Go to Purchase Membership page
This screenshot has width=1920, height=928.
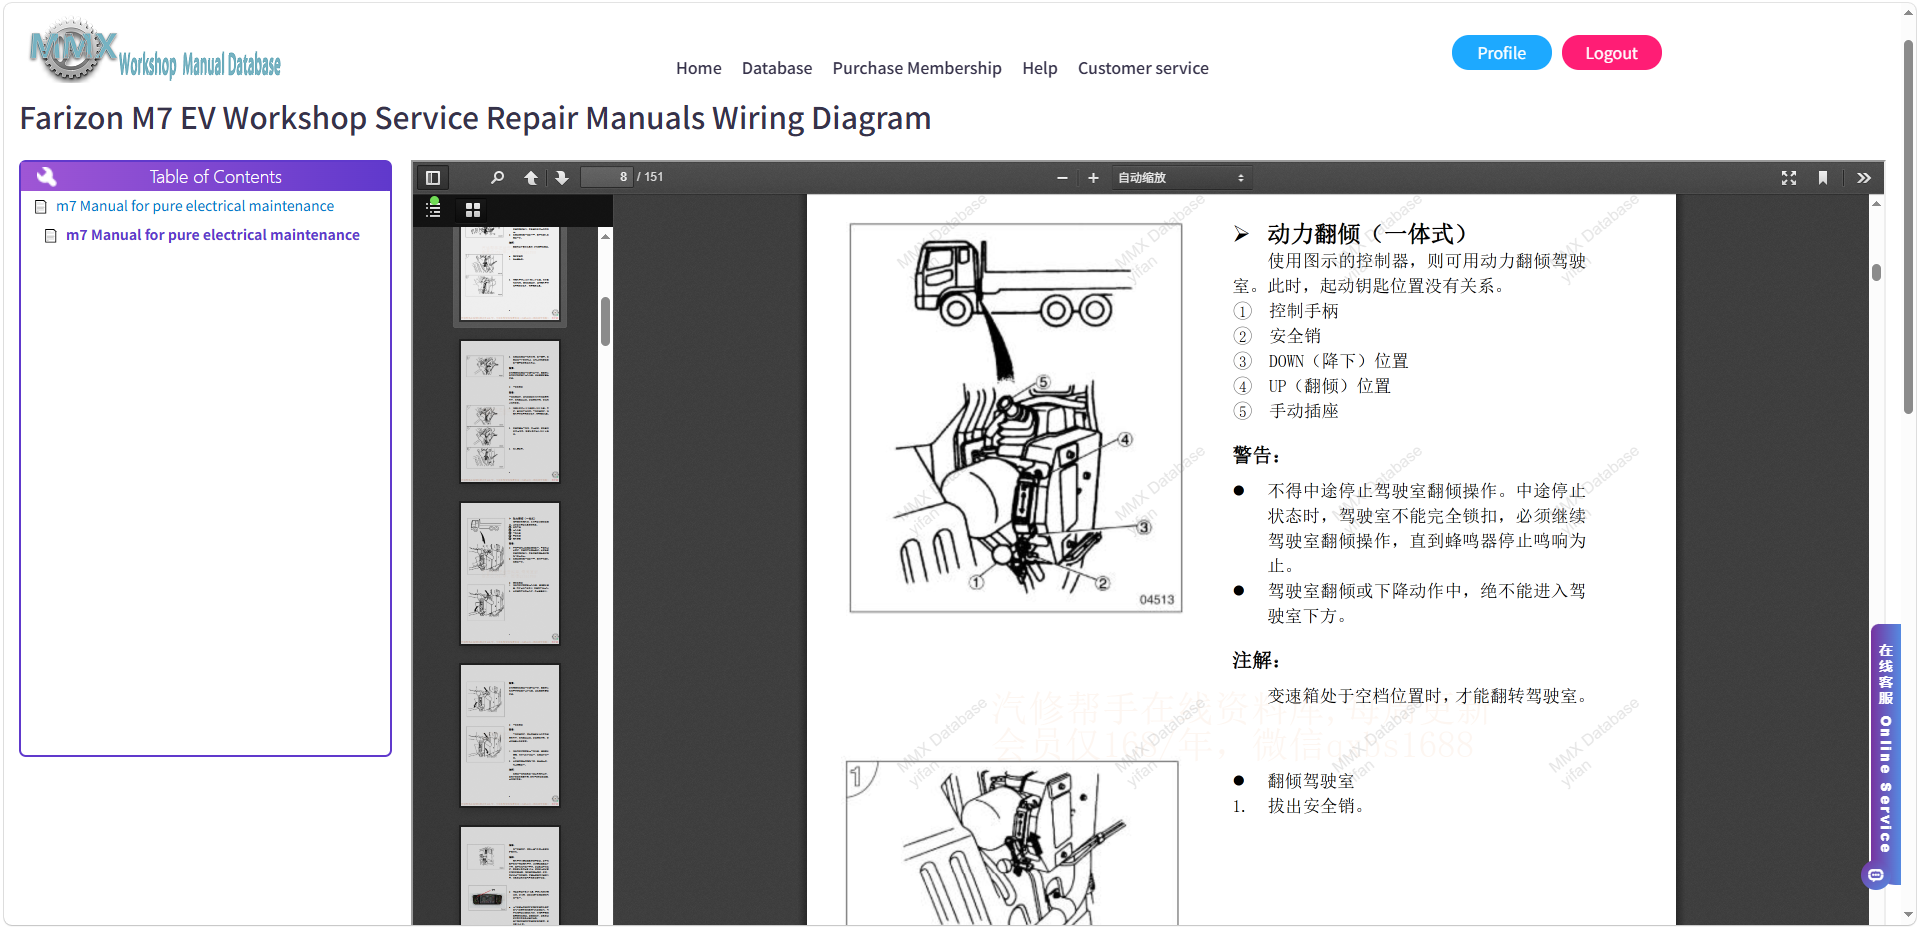click(917, 68)
